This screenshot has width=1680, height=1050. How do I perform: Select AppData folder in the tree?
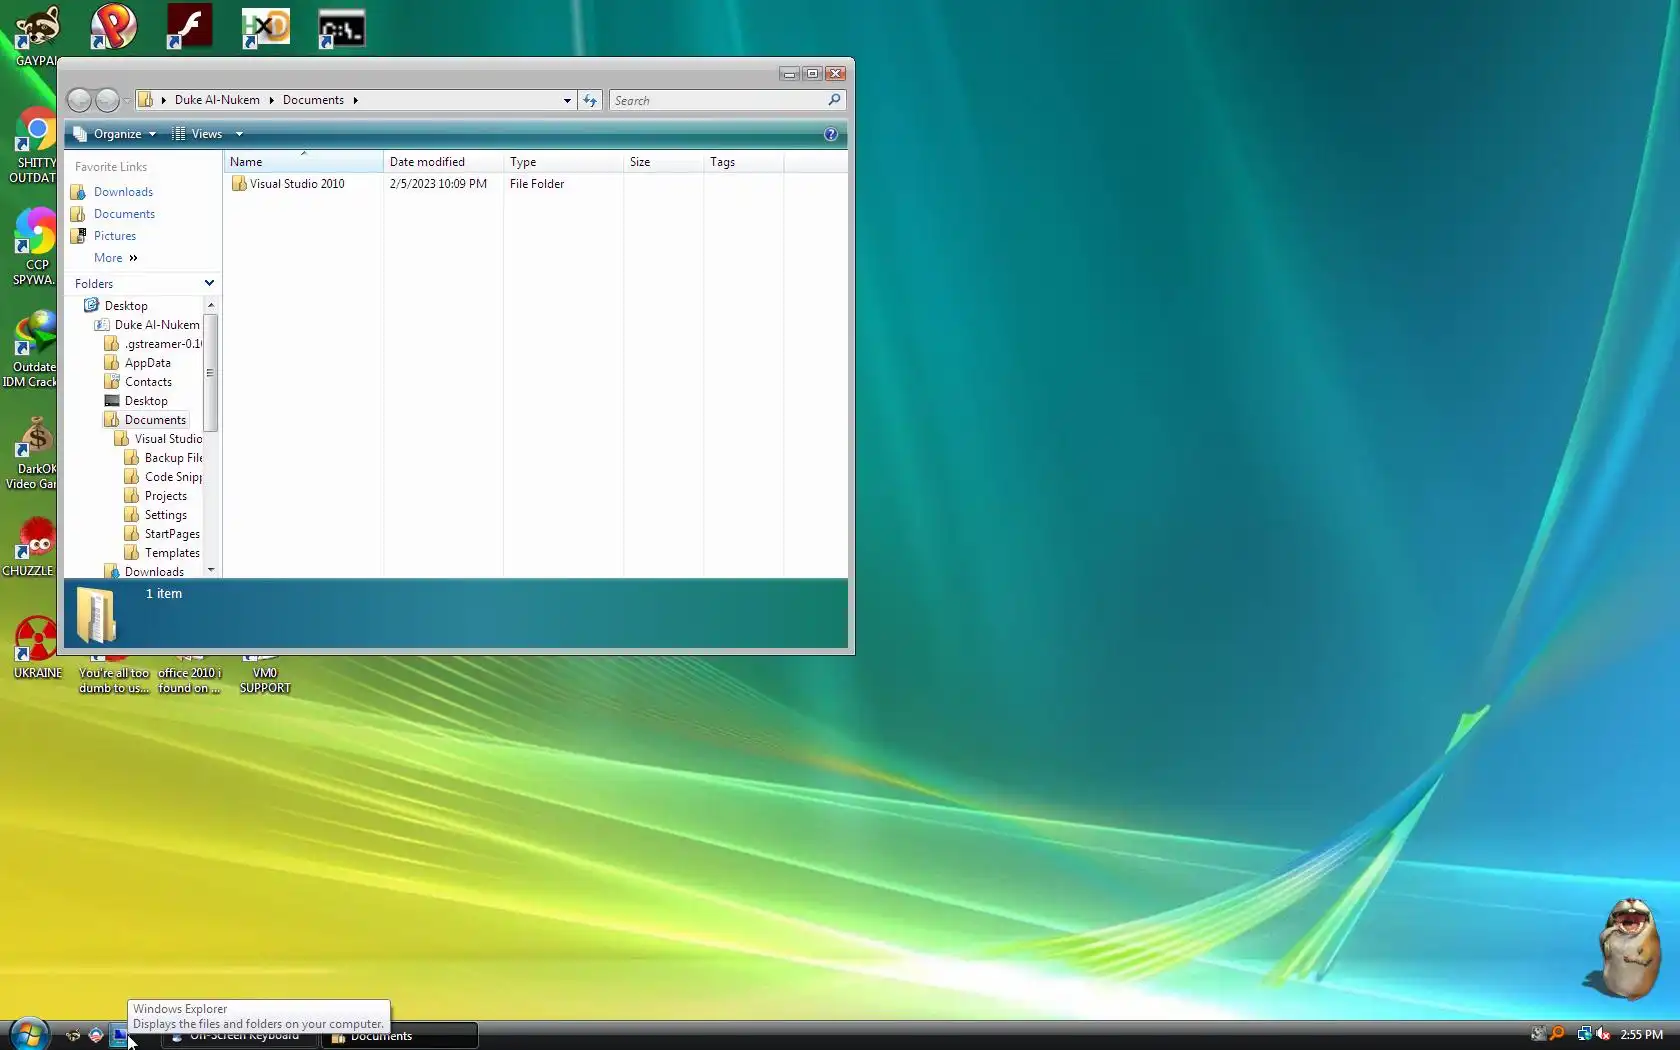[x=147, y=363]
